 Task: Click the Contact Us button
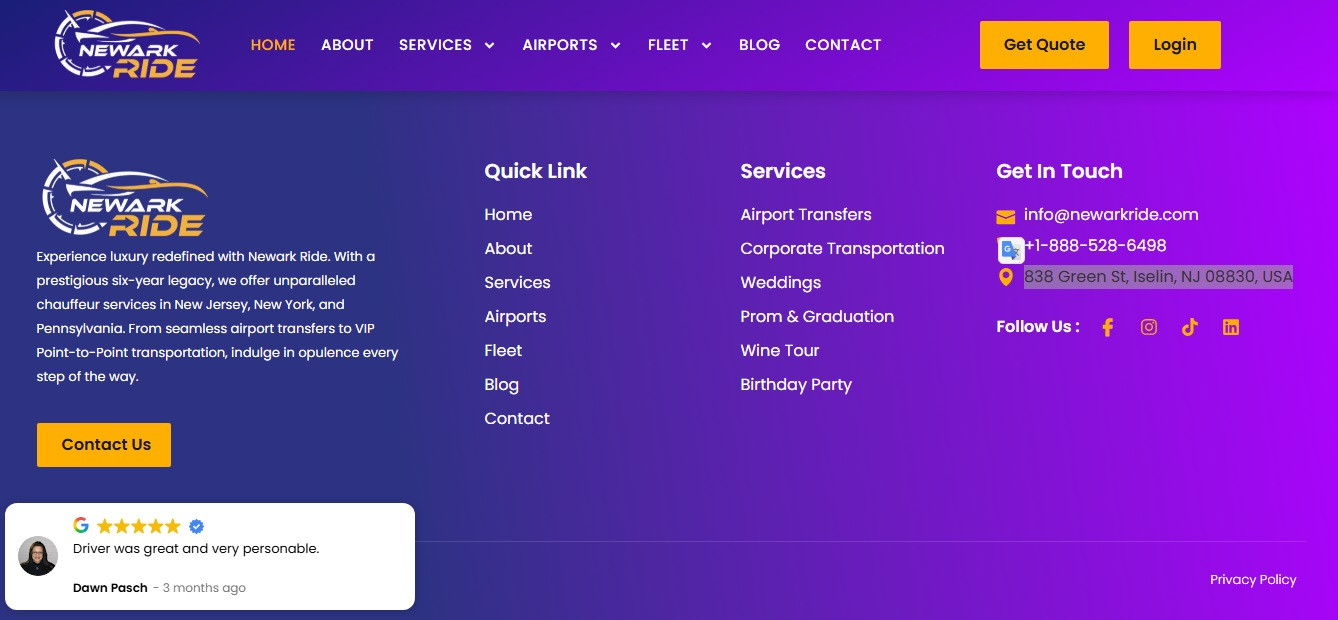[x=104, y=445]
